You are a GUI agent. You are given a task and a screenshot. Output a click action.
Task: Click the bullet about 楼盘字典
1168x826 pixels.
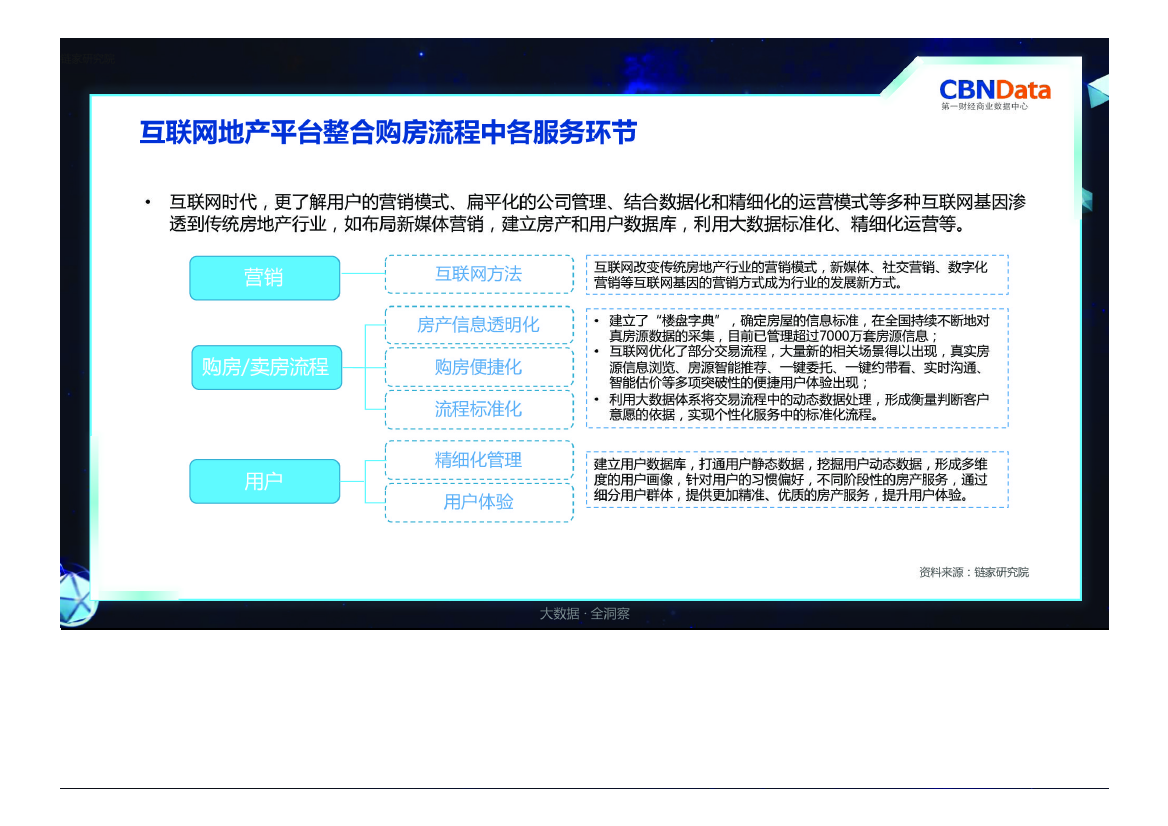pyautogui.click(x=798, y=328)
